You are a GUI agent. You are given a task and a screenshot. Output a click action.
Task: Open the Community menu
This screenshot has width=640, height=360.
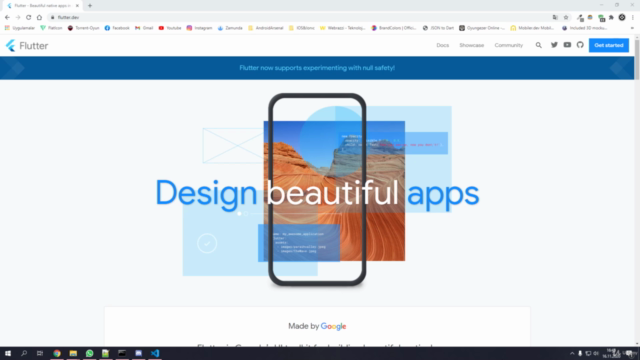coord(509,45)
